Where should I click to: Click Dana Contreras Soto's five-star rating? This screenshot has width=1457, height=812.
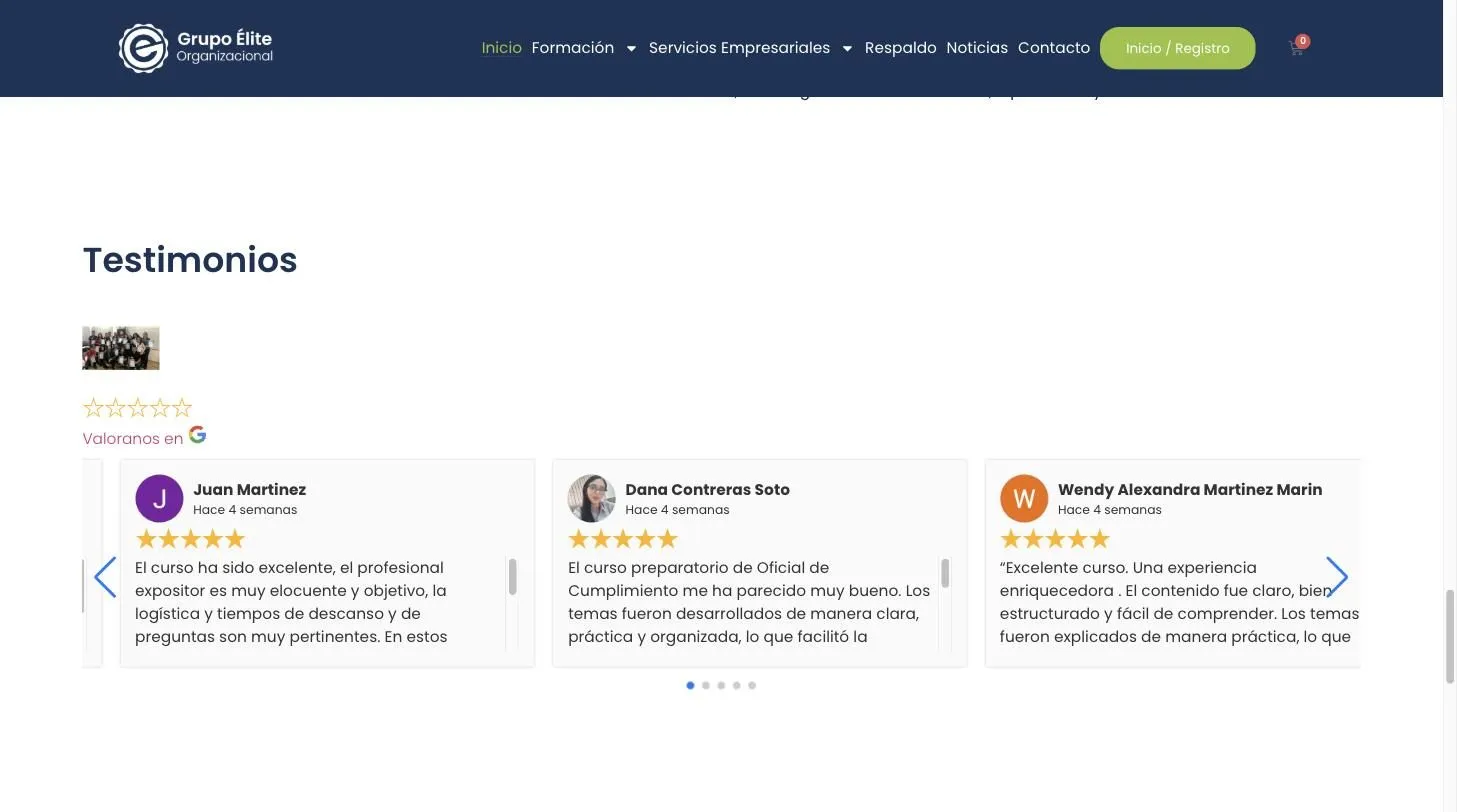[623, 540]
